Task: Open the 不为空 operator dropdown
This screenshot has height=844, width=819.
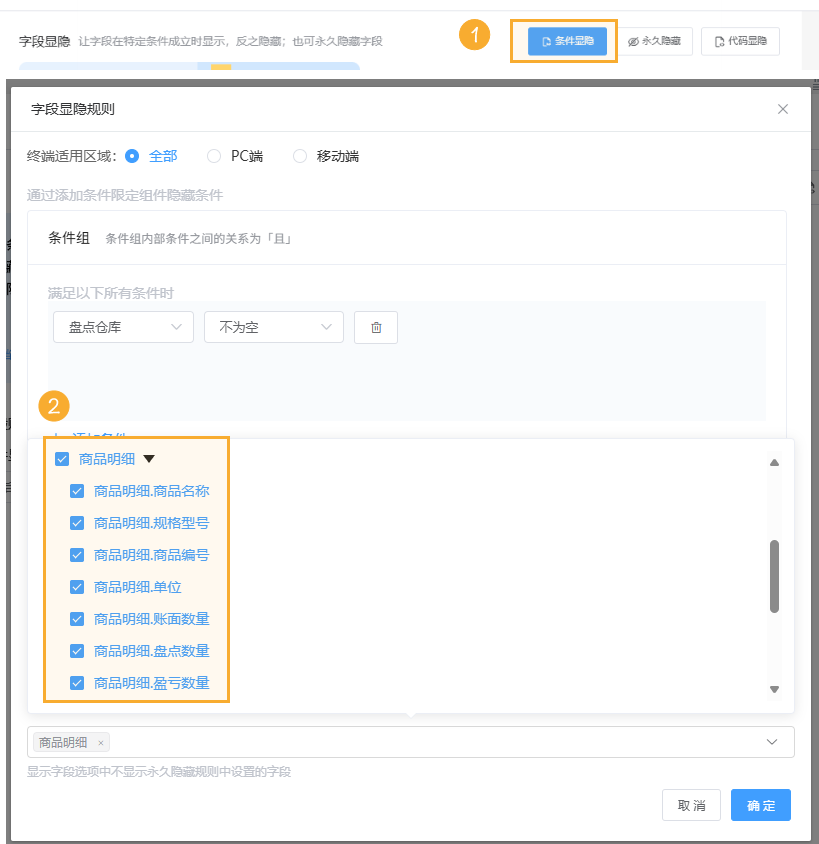Action: [273, 327]
